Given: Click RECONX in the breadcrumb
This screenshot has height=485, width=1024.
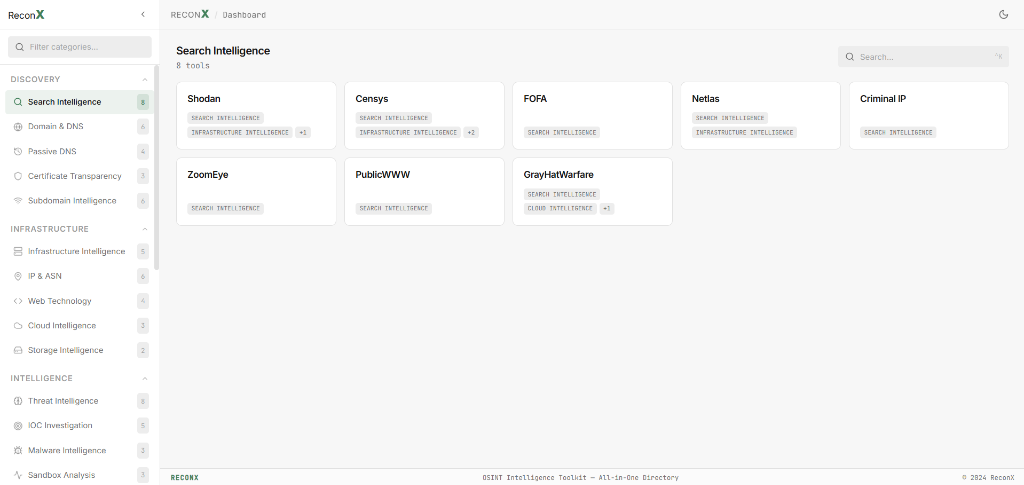Looking at the screenshot, I should (x=190, y=14).
